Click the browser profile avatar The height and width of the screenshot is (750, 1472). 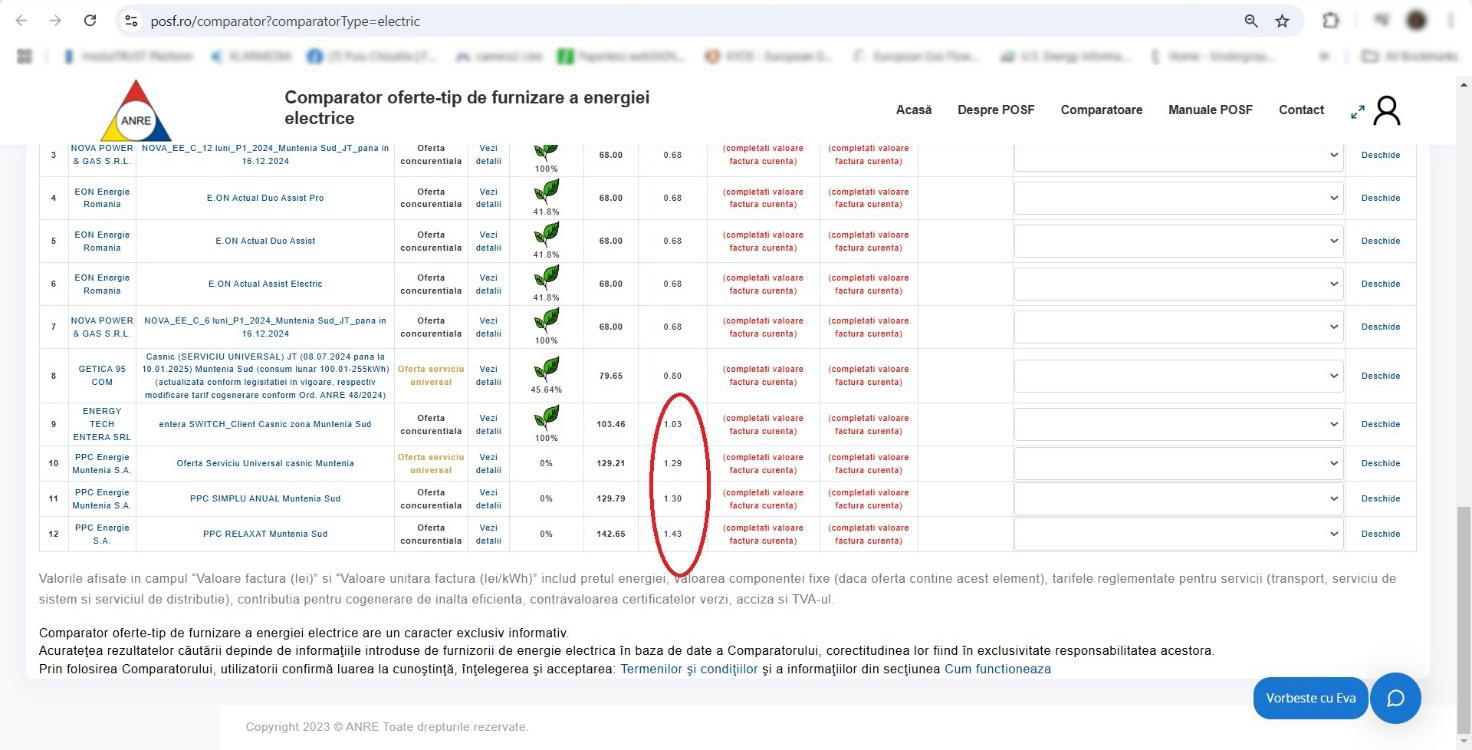(1416, 20)
